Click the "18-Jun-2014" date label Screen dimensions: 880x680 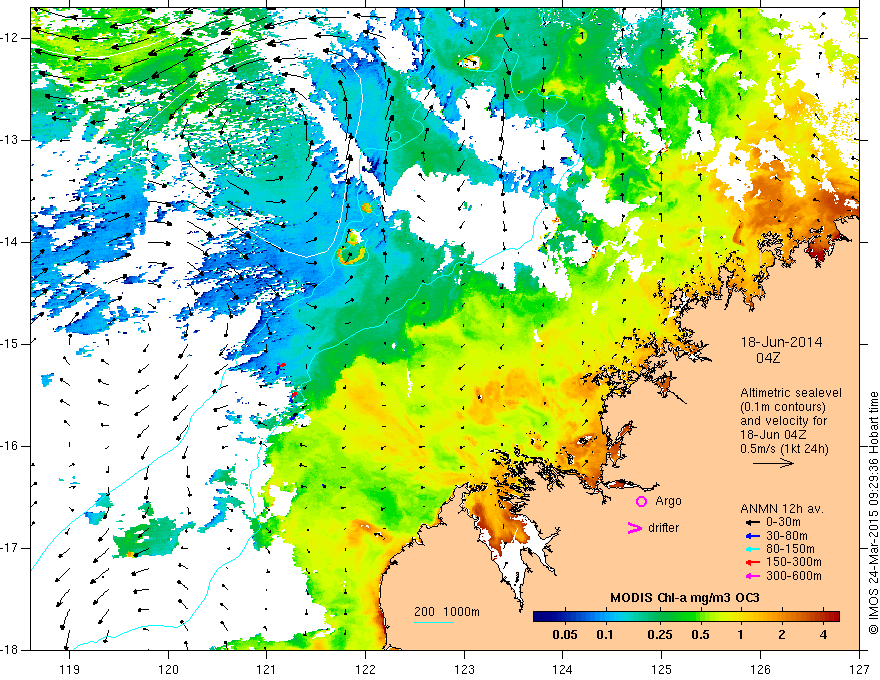(781, 342)
